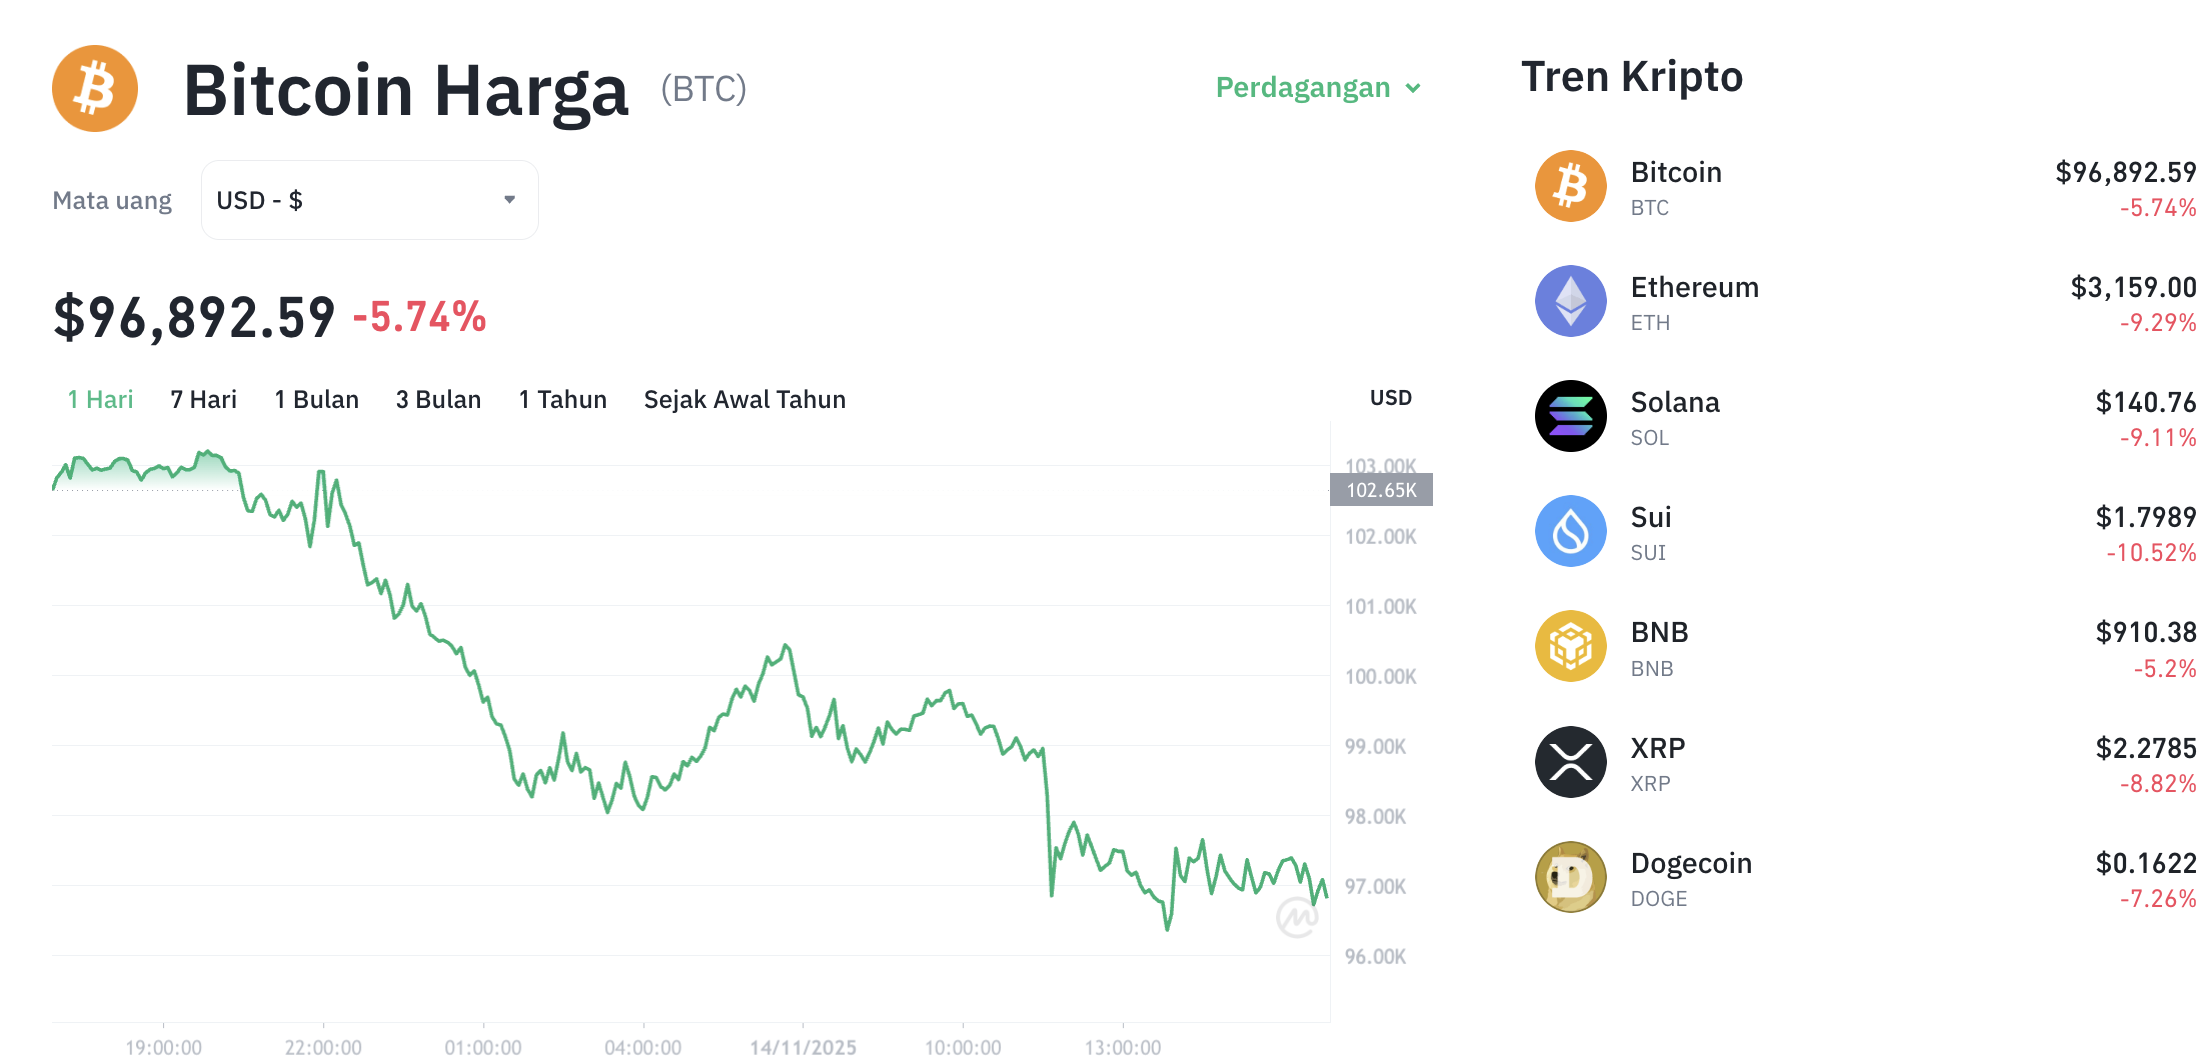
Task: Click the Sui coin icon
Action: (1570, 531)
